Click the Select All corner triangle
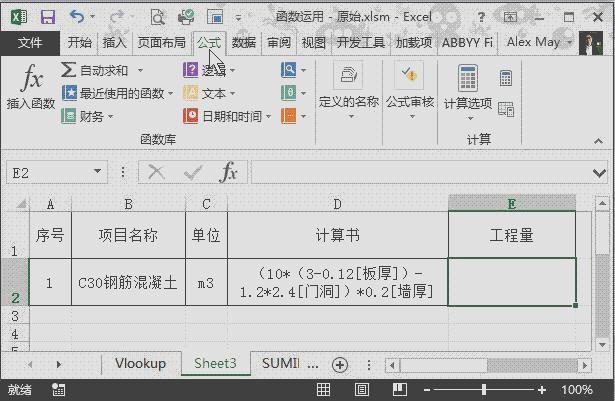Image resolution: width=615 pixels, height=401 pixels. [x=21, y=204]
